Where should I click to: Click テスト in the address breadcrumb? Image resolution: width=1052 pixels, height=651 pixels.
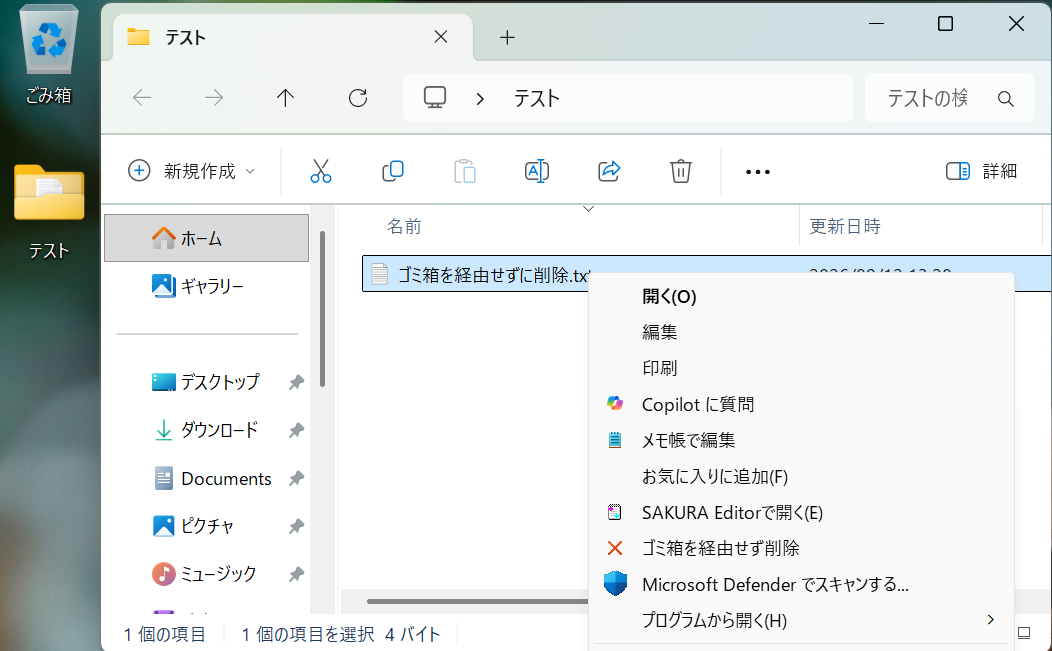pos(537,99)
